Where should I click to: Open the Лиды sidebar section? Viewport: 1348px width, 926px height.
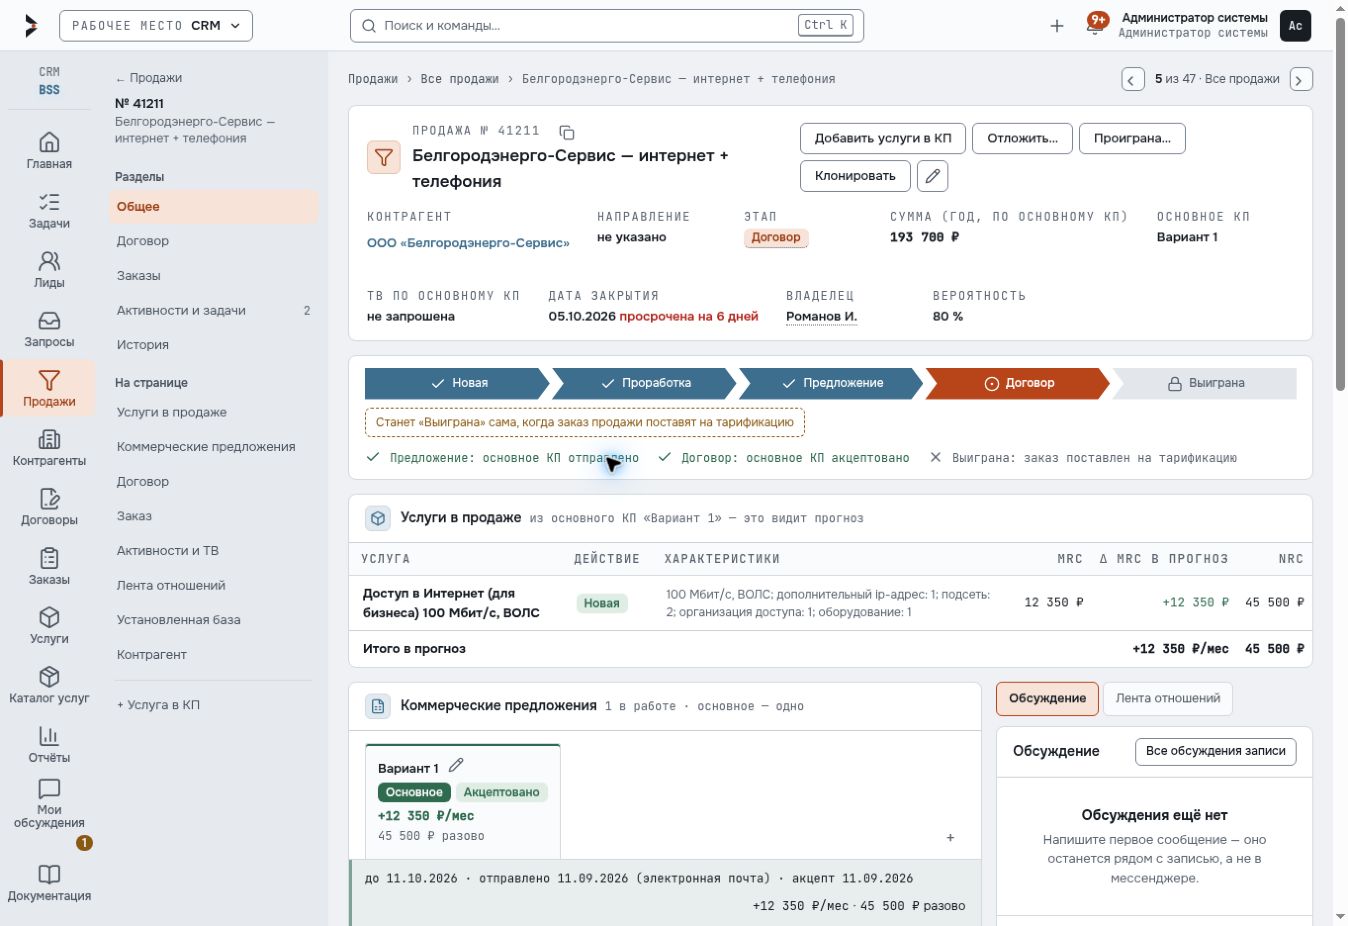49,269
